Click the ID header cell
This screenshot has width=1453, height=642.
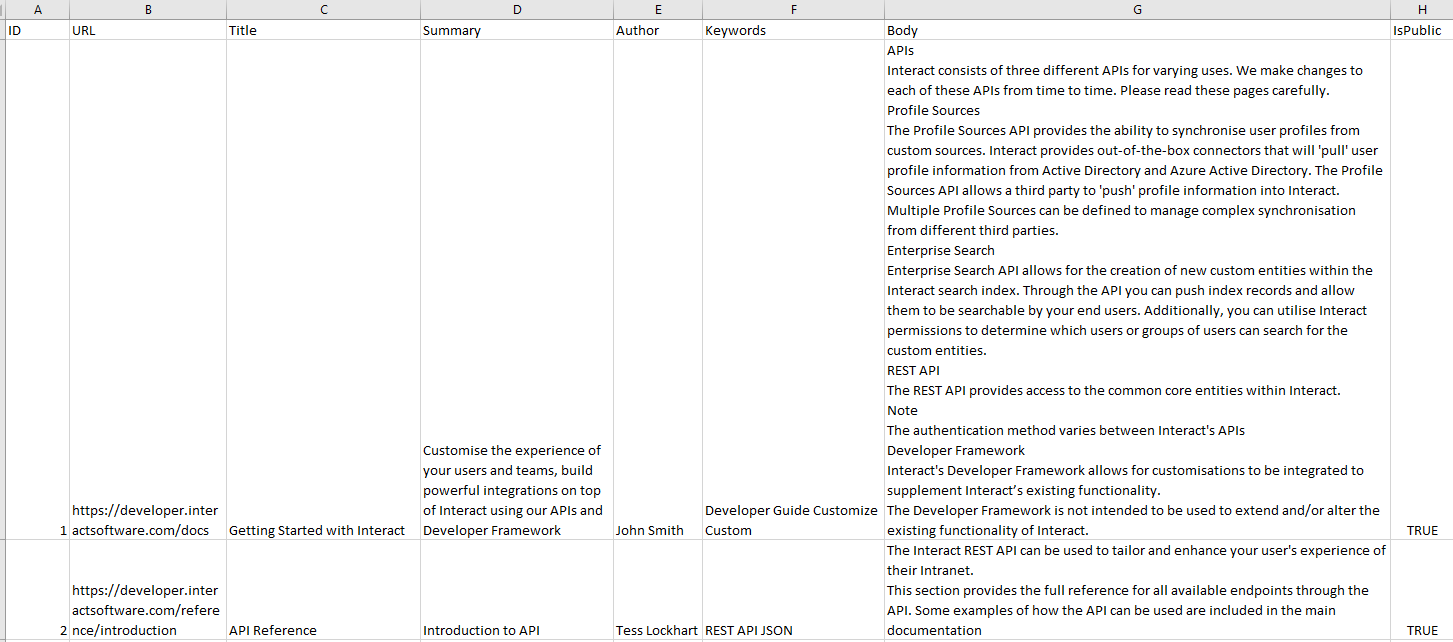coord(38,30)
